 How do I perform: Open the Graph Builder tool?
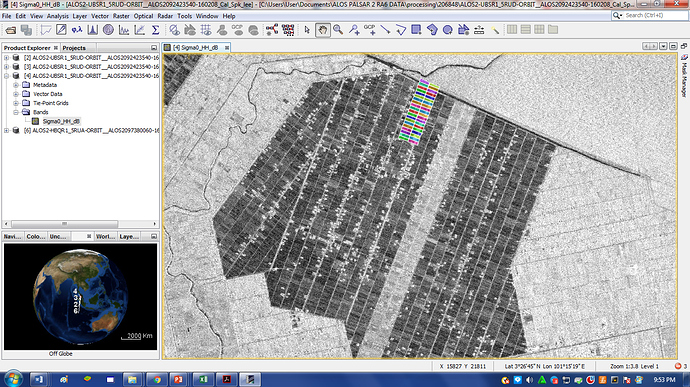pyautogui.click(x=272, y=30)
